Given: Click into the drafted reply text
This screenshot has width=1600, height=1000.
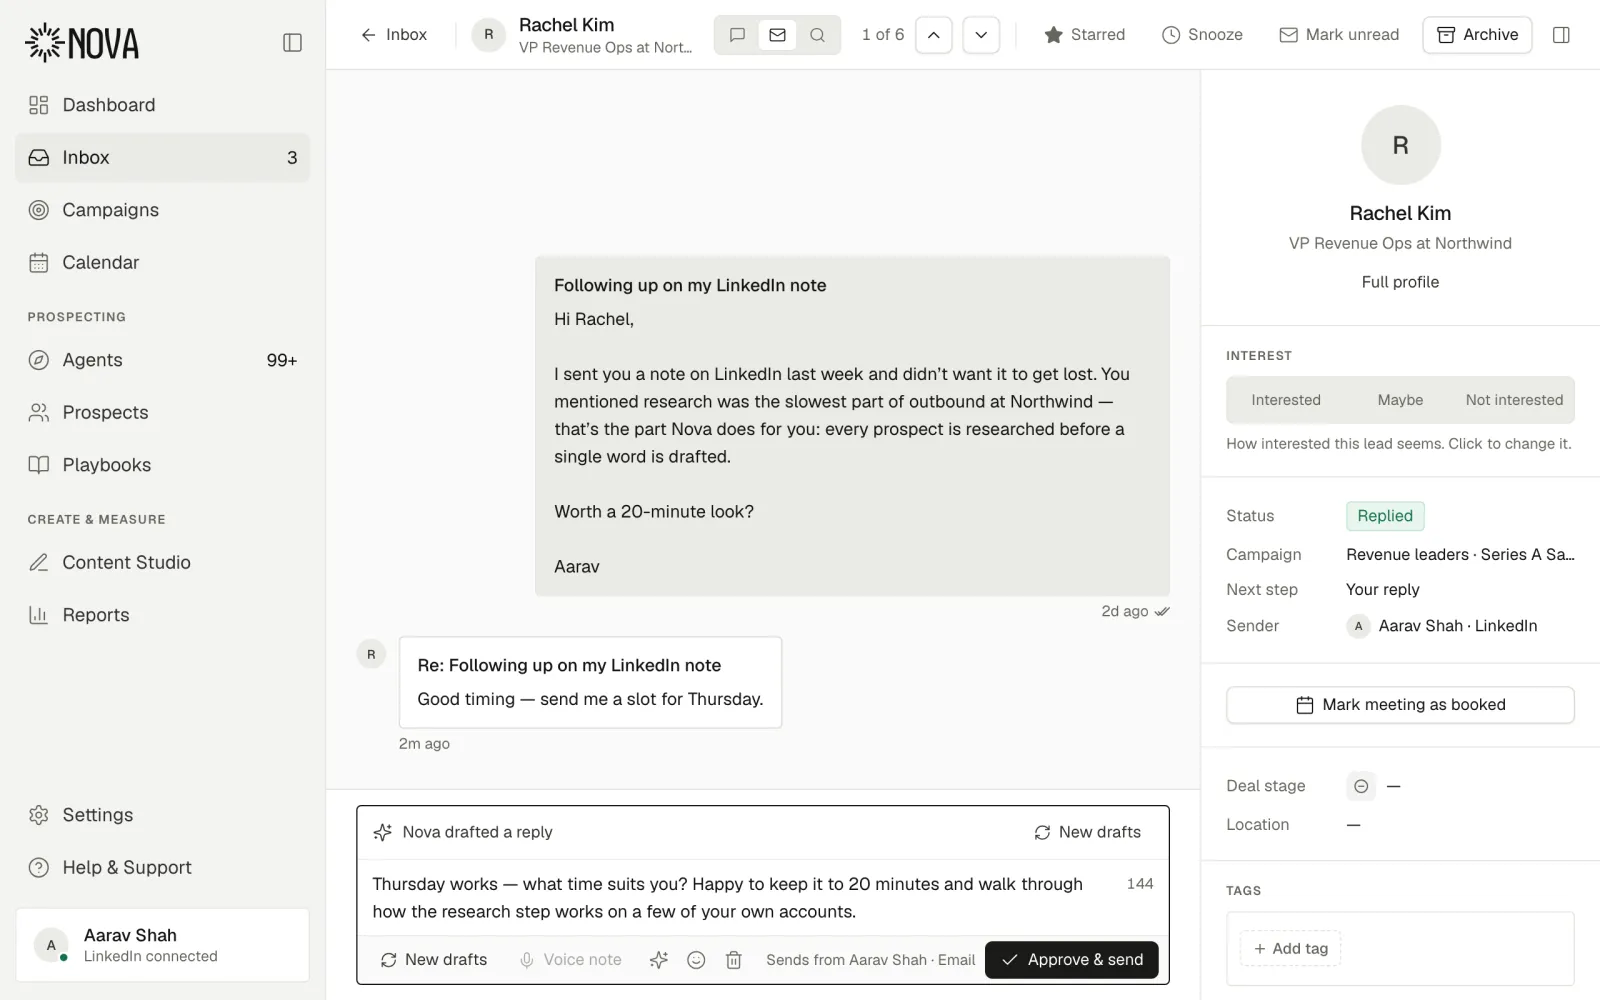Looking at the screenshot, I should 728,898.
